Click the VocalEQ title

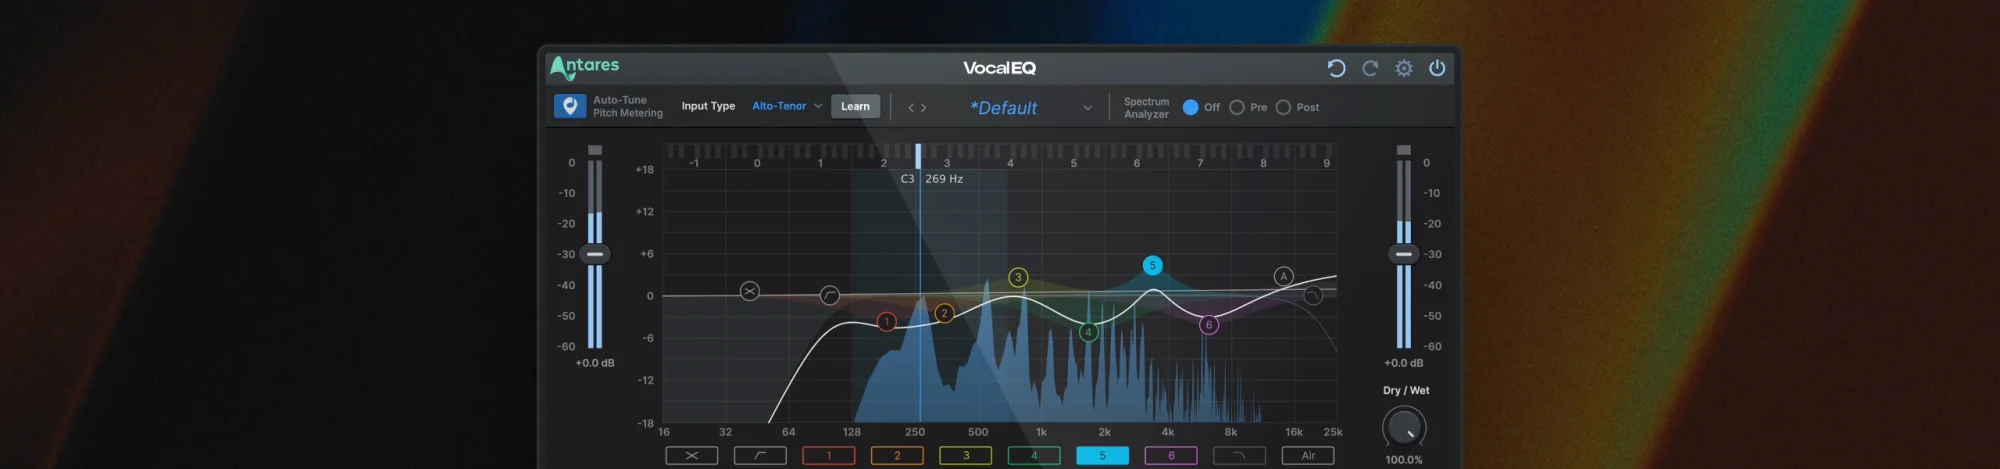tap(999, 68)
